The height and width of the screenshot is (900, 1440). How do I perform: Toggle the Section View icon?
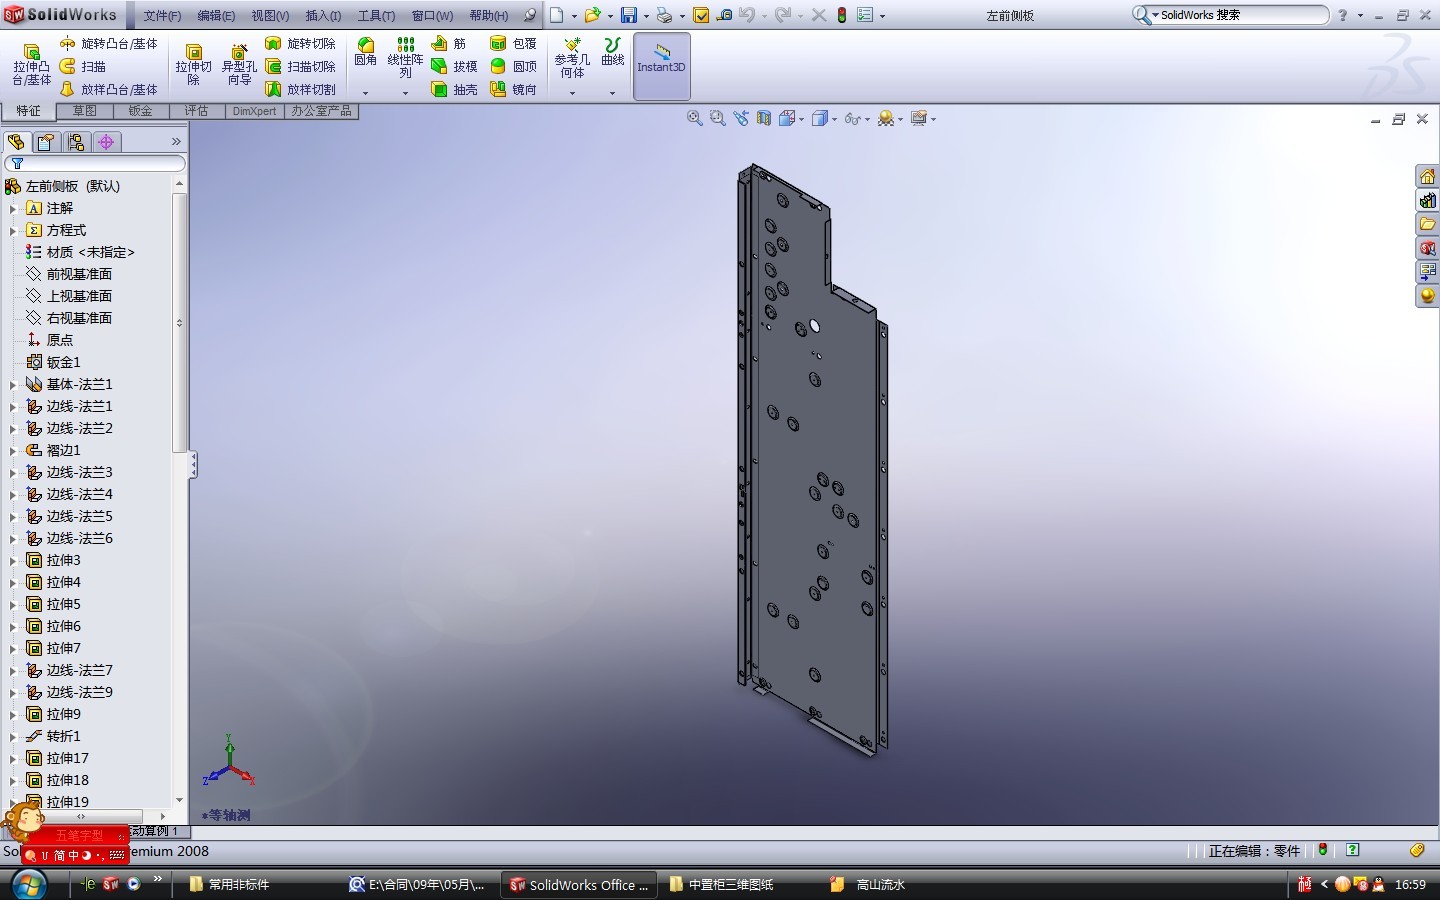(x=764, y=118)
